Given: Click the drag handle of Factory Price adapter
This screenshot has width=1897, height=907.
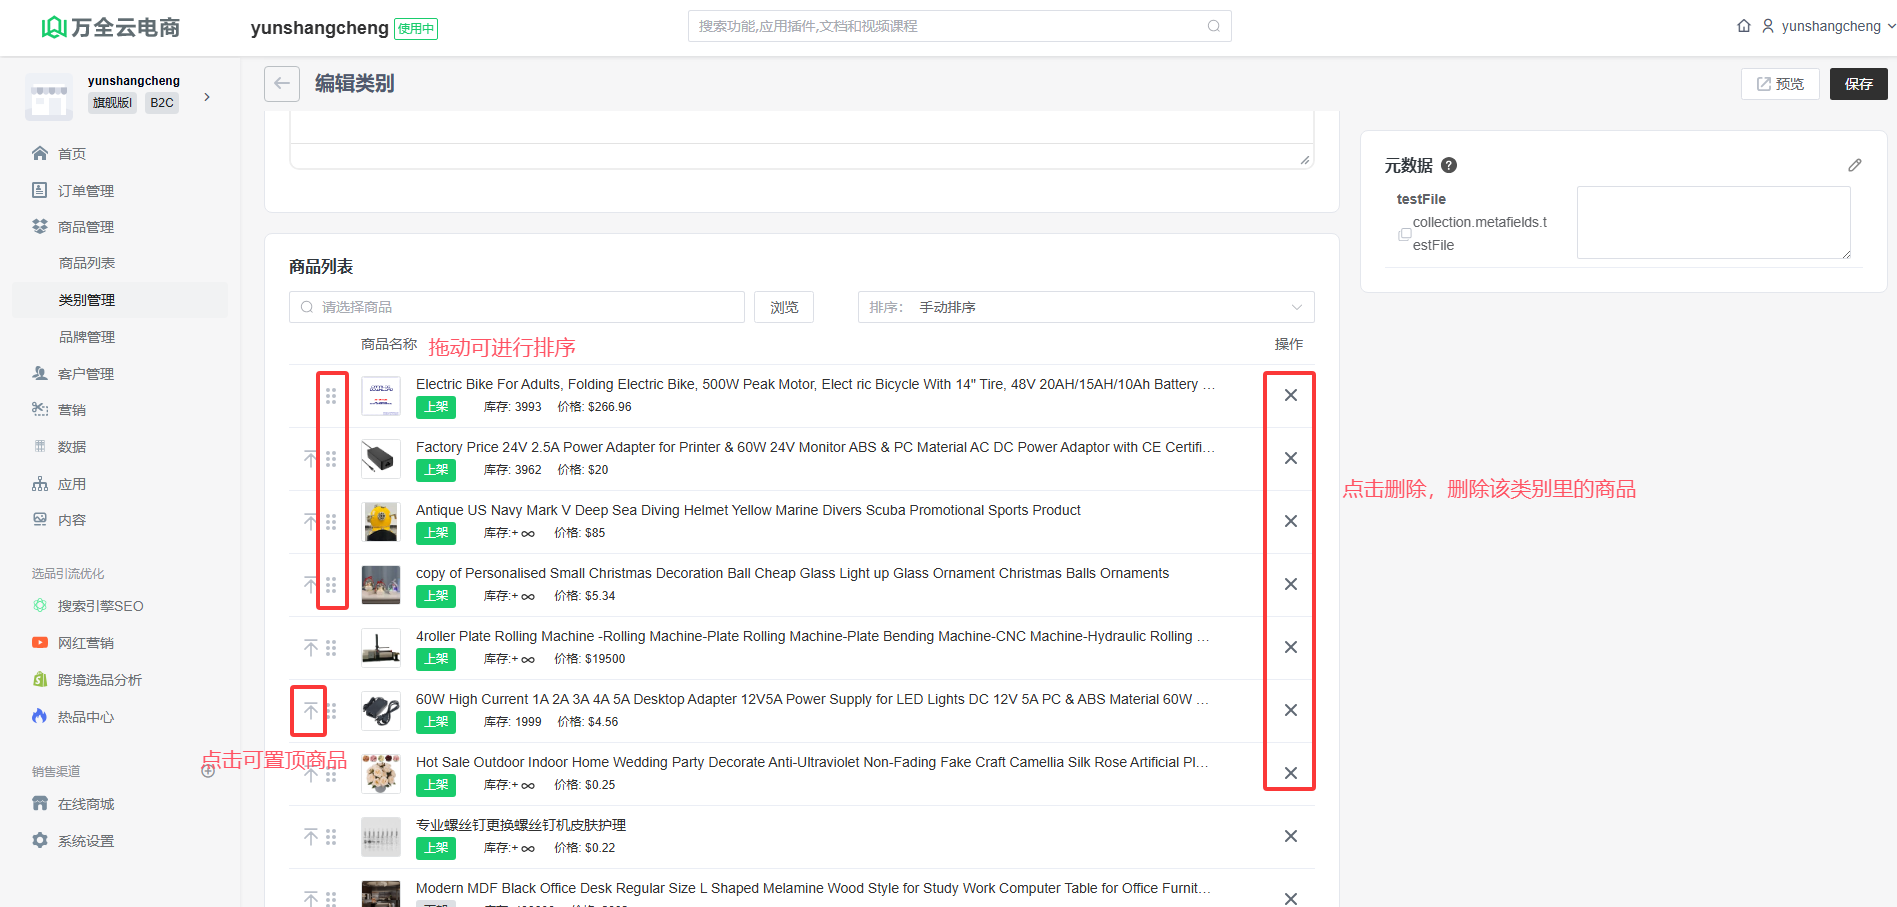Looking at the screenshot, I should [331, 459].
